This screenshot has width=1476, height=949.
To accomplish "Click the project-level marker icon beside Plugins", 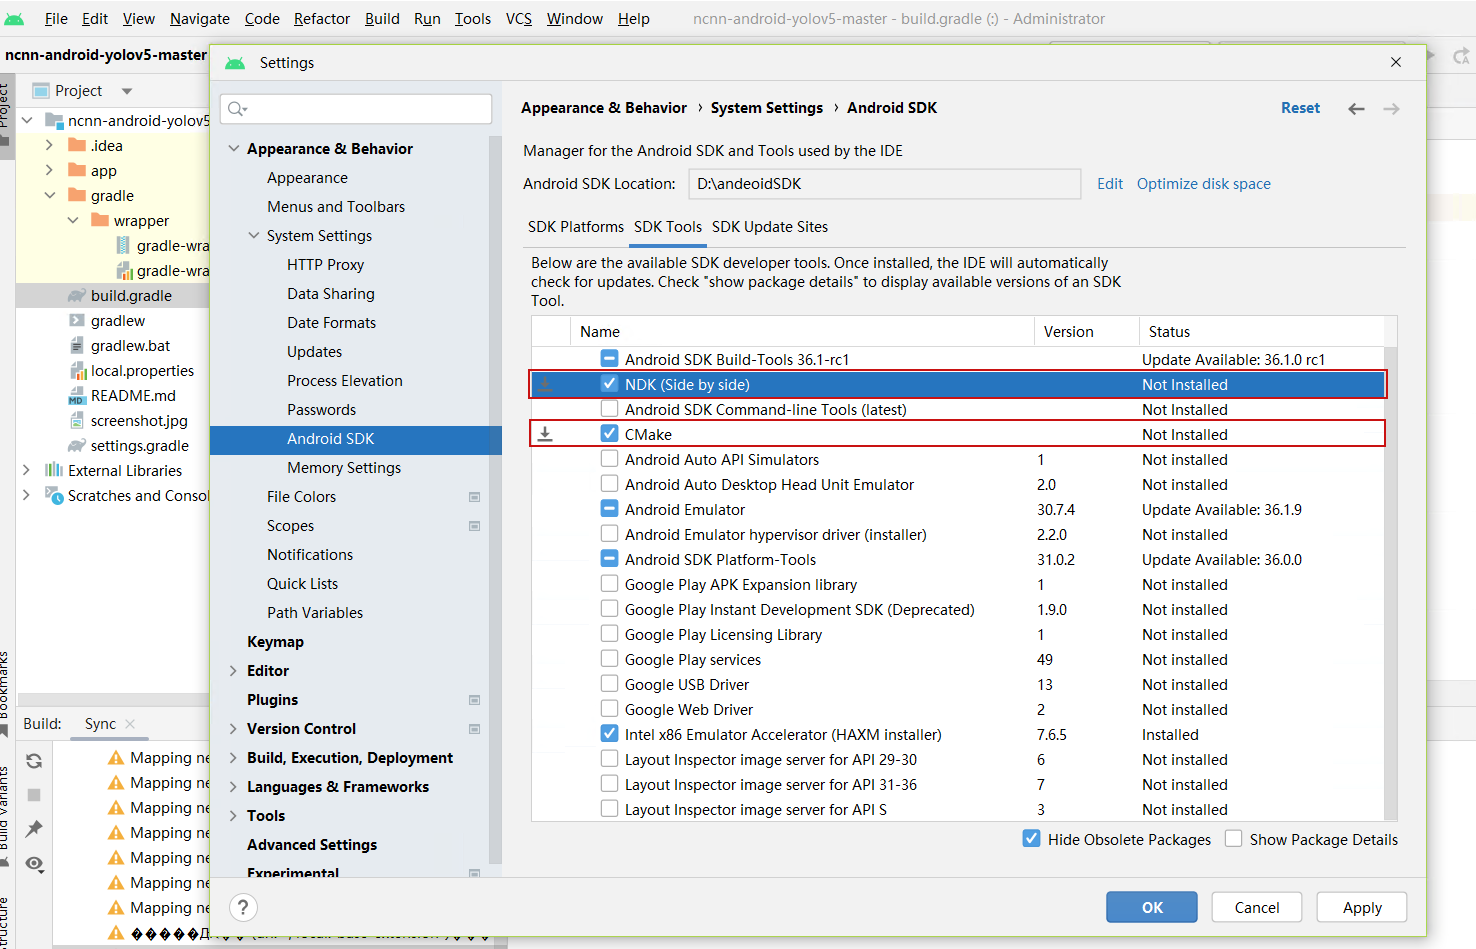I will point(474,700).
